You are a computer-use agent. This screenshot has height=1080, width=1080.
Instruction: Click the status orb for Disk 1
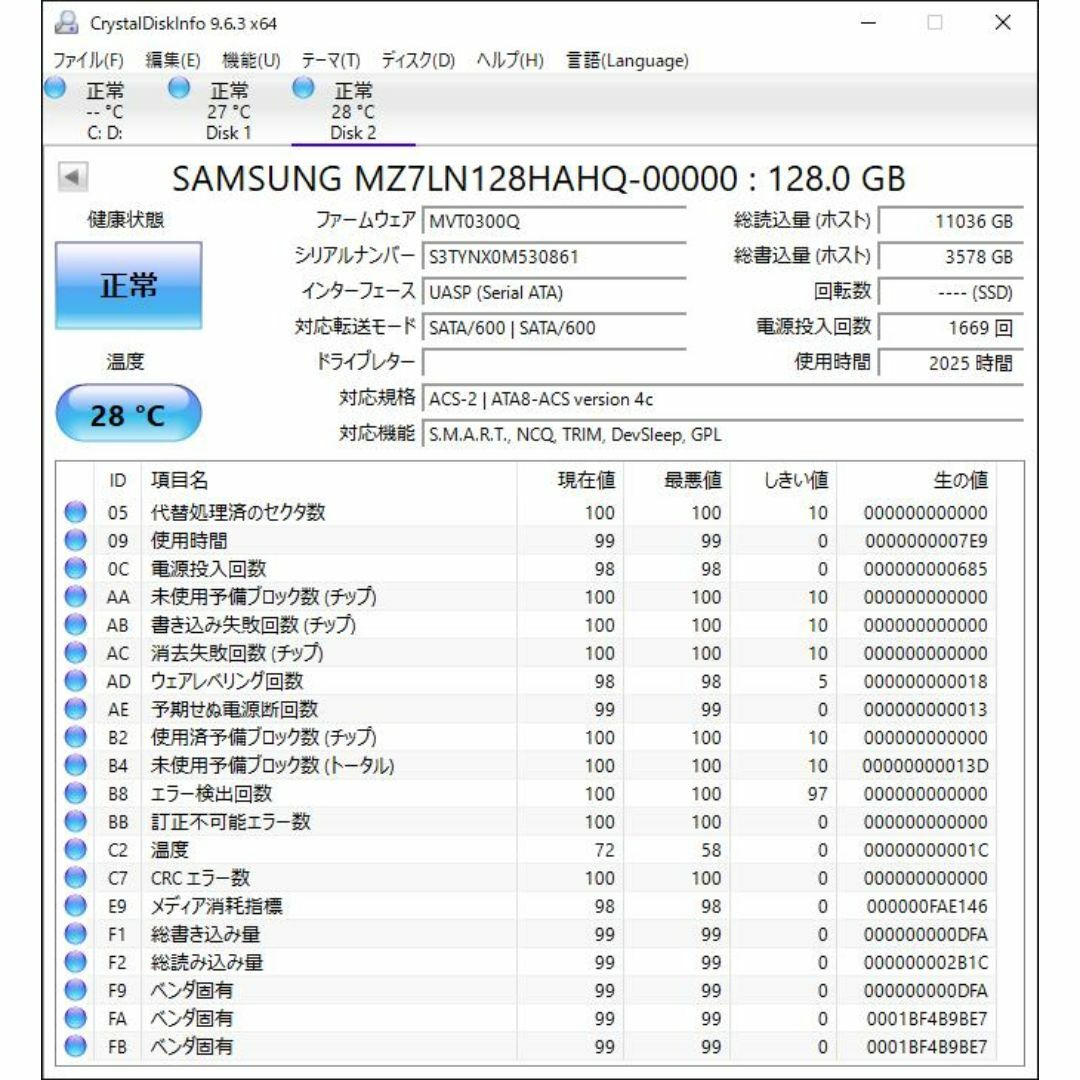pyautogui.click(x=179, y=88)
